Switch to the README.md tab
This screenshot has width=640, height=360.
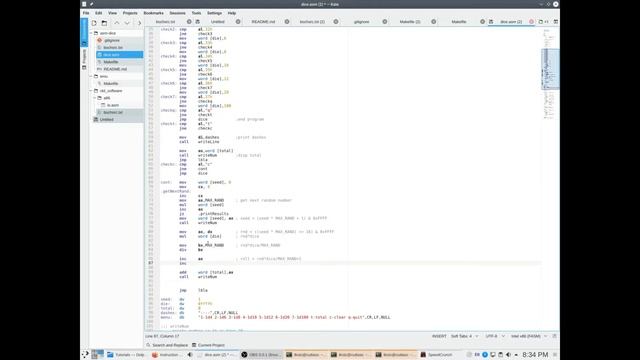click(x=263, y=22)
